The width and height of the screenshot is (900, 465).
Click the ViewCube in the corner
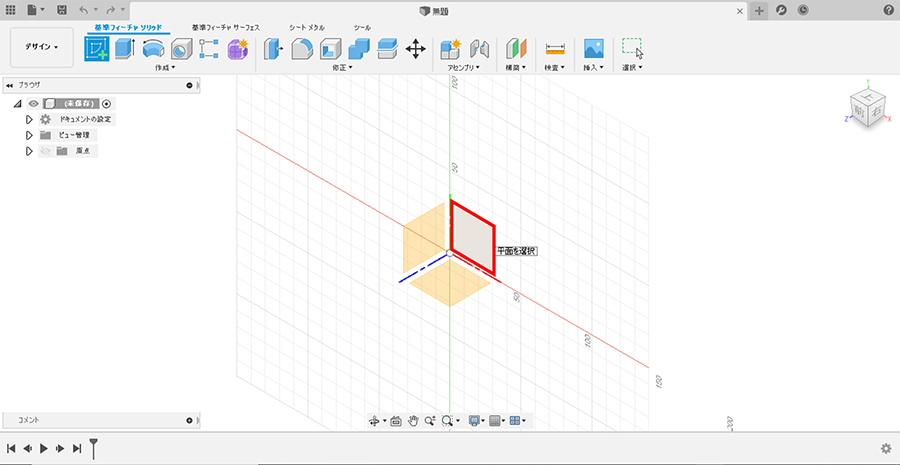click(x=868, y=109)
